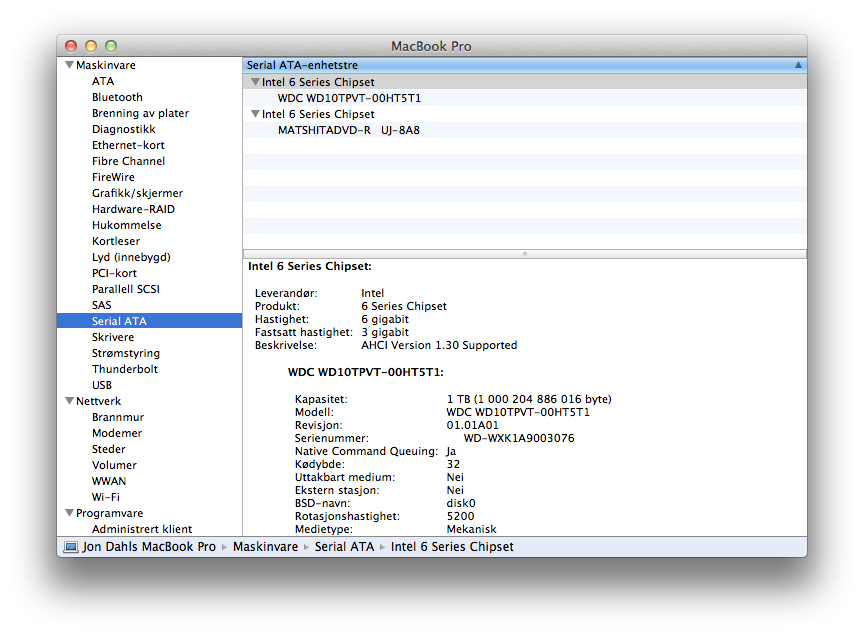
Task: Click the computer icon in the path bar
Action: click(x=71, y=547)
